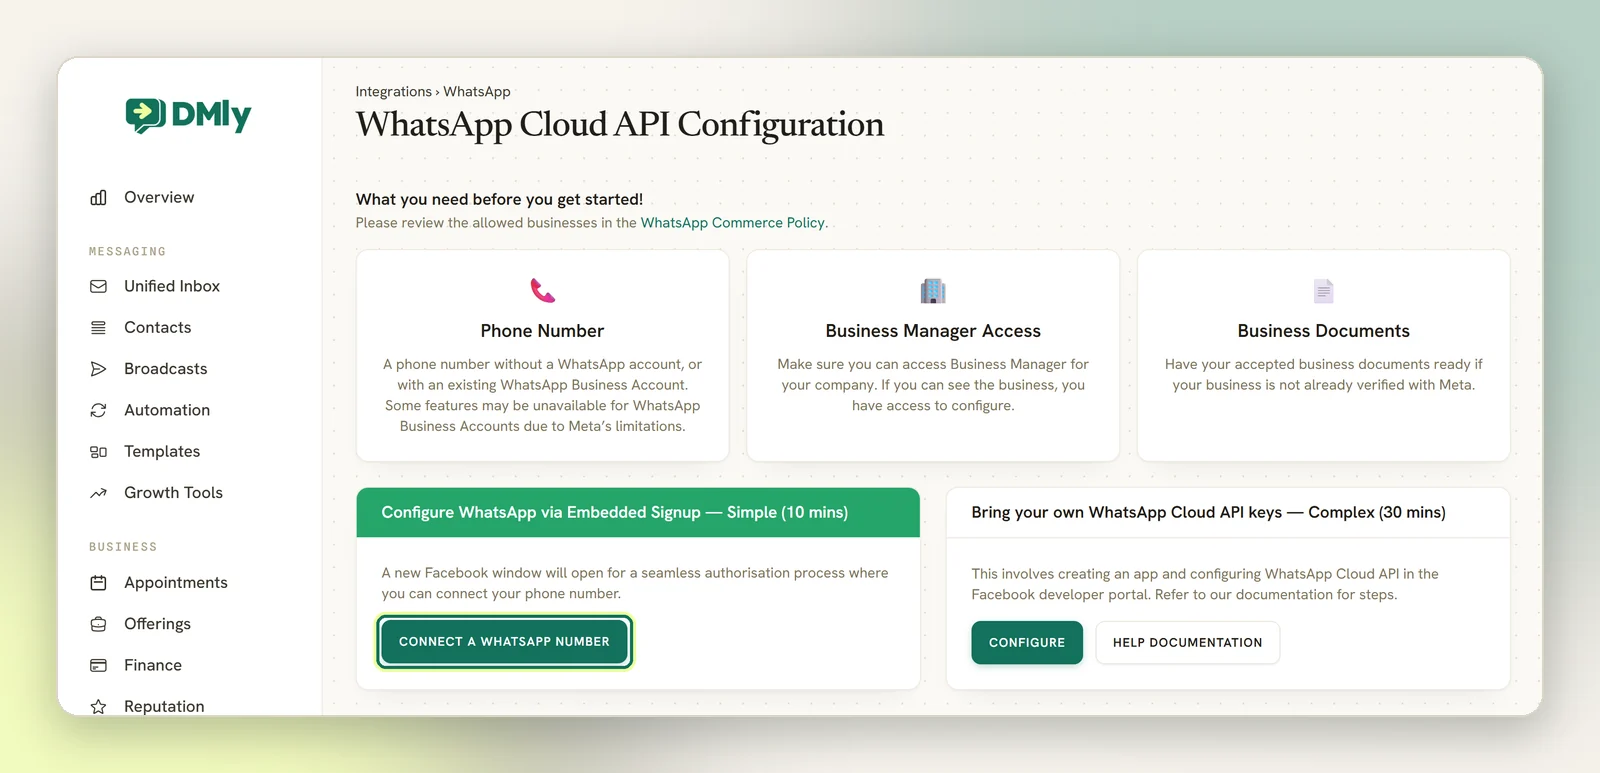Screen dimensions: 1600x773
Task: Open Unified Inbox menu item
Action: click(x=172, y=286)
